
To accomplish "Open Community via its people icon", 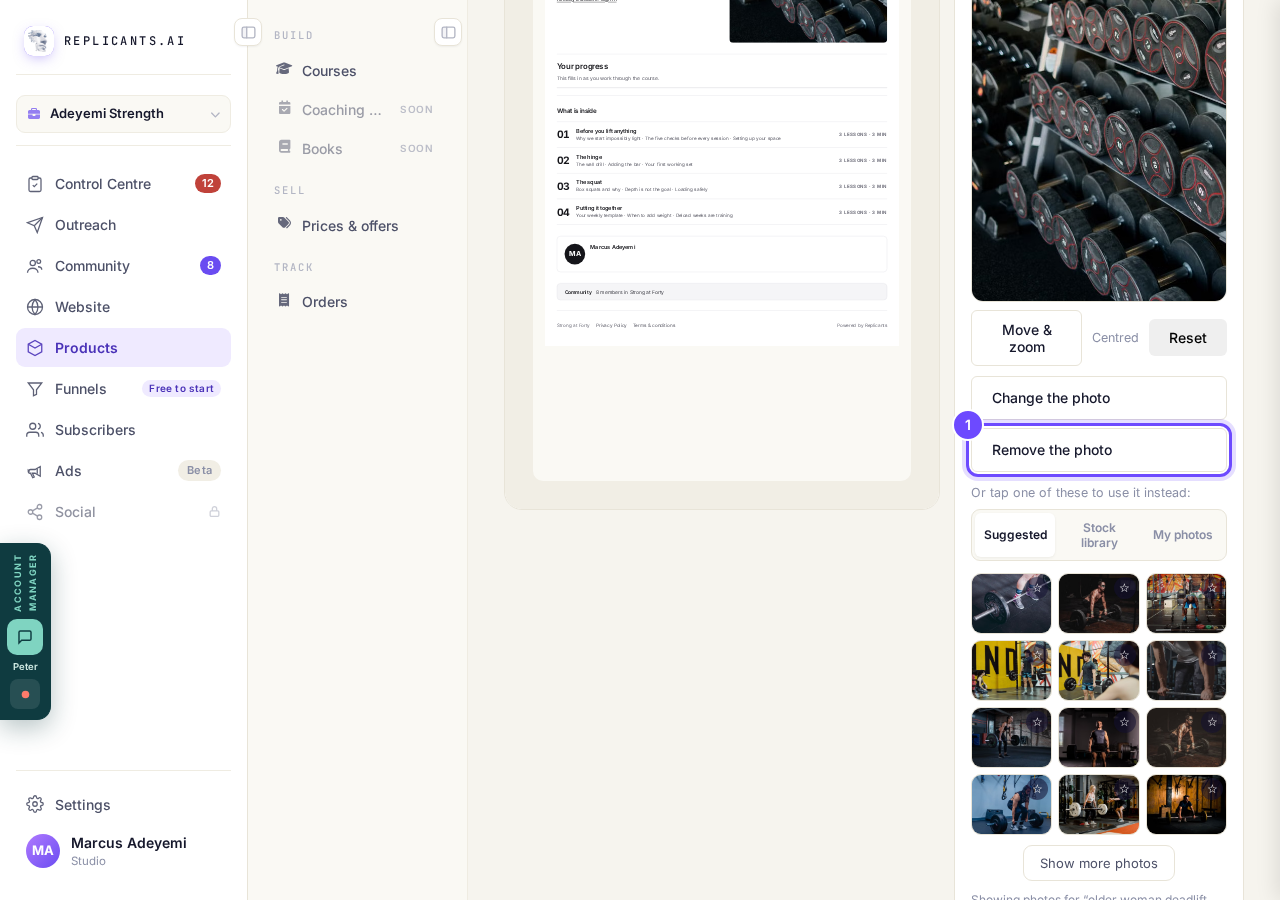I will tap(35, 266).
